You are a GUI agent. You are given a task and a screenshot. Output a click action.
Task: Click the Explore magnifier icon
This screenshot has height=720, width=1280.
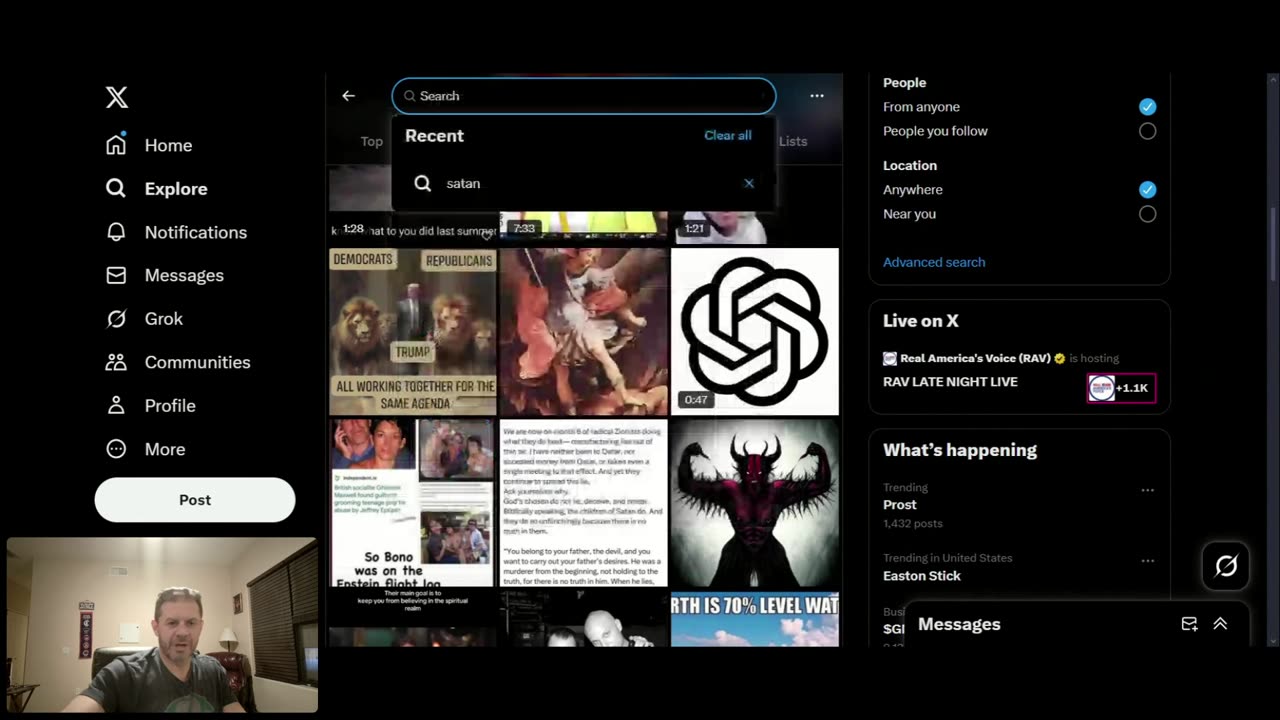[x=116, y=189]
